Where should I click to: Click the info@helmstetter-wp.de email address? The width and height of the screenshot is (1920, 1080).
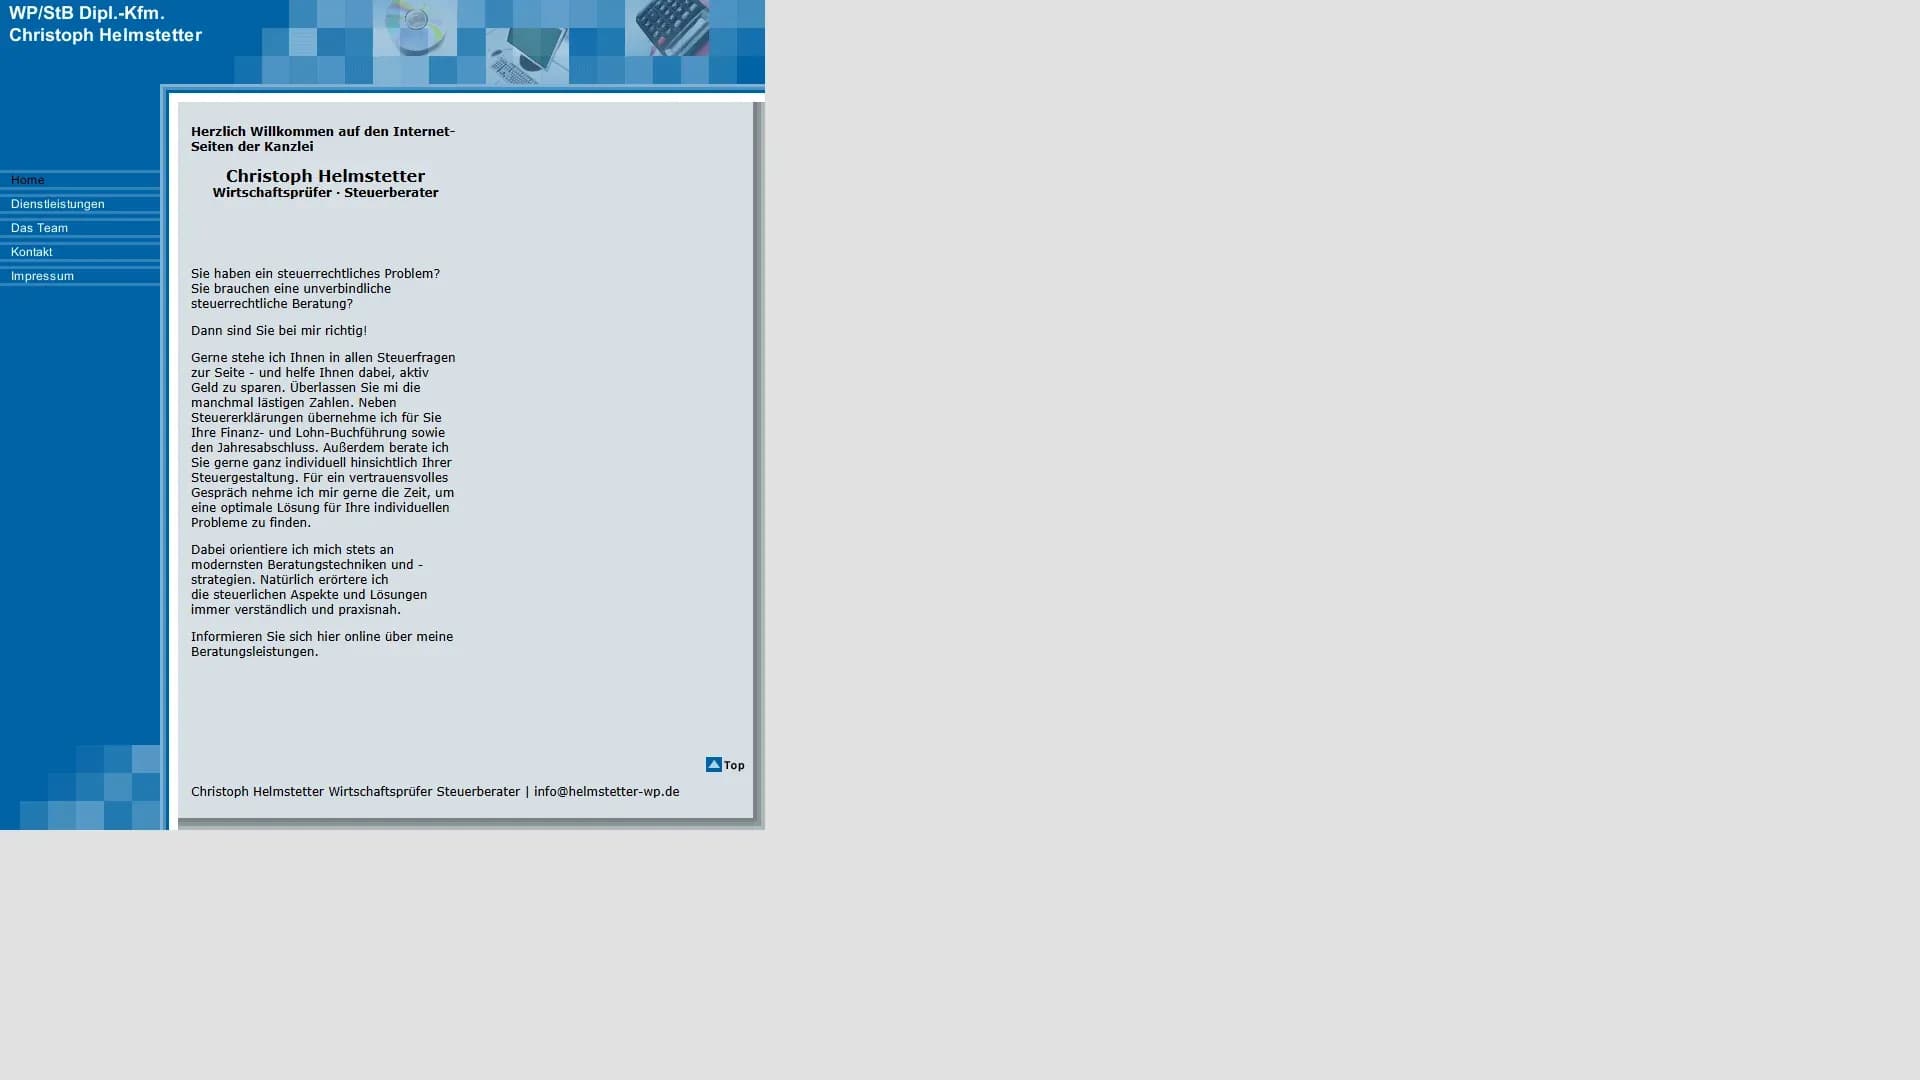tap(606, 791)
